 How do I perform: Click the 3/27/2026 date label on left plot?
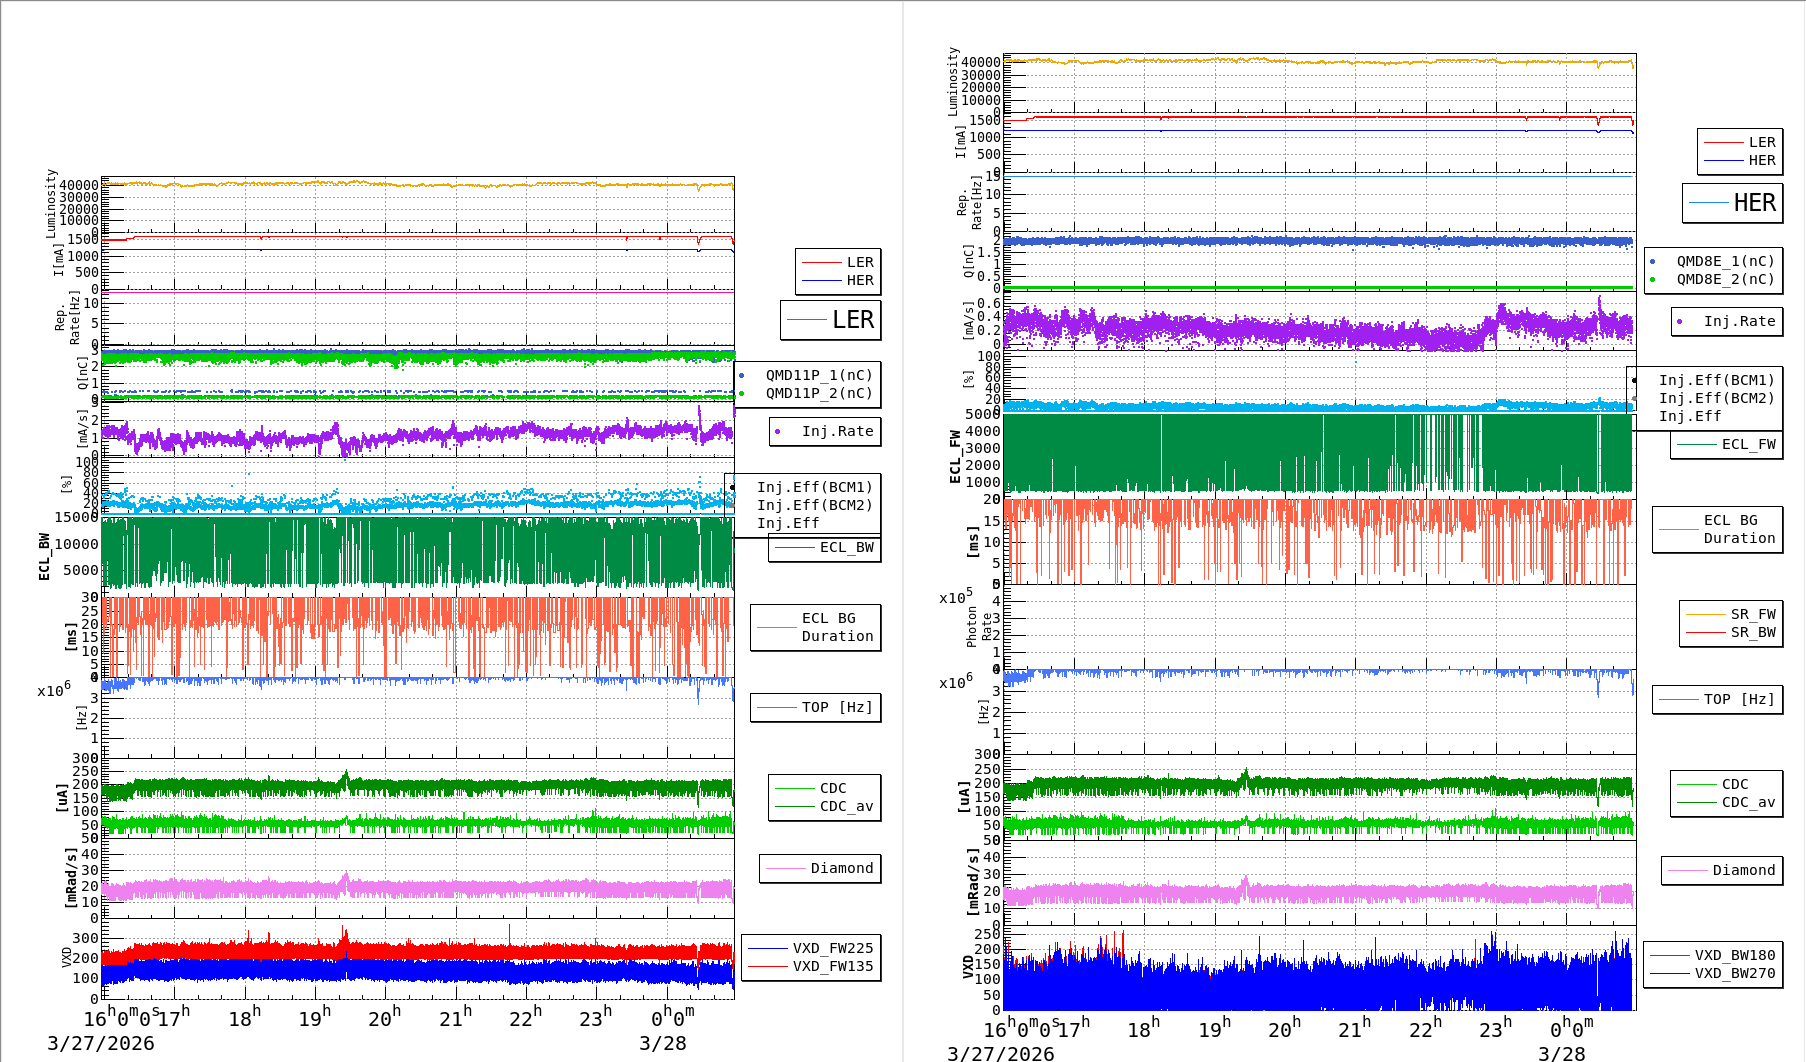[101, 1044]
